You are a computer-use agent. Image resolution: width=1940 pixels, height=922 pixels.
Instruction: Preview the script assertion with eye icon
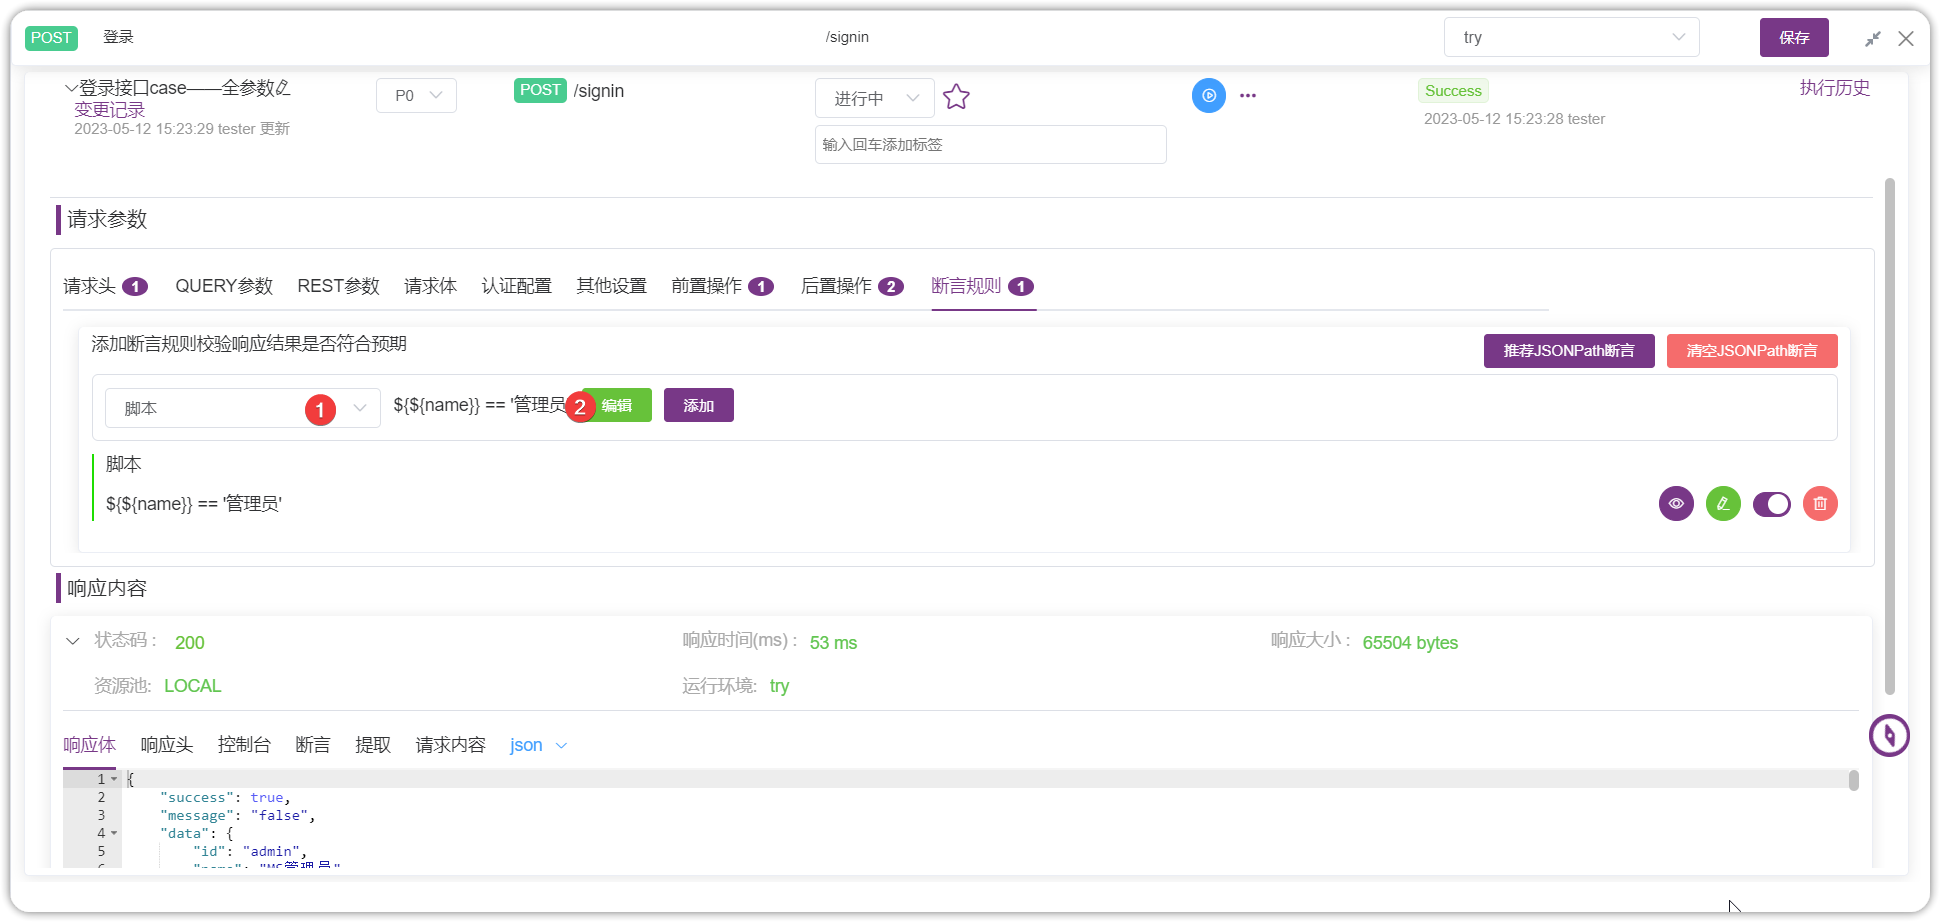[1676, 504]
